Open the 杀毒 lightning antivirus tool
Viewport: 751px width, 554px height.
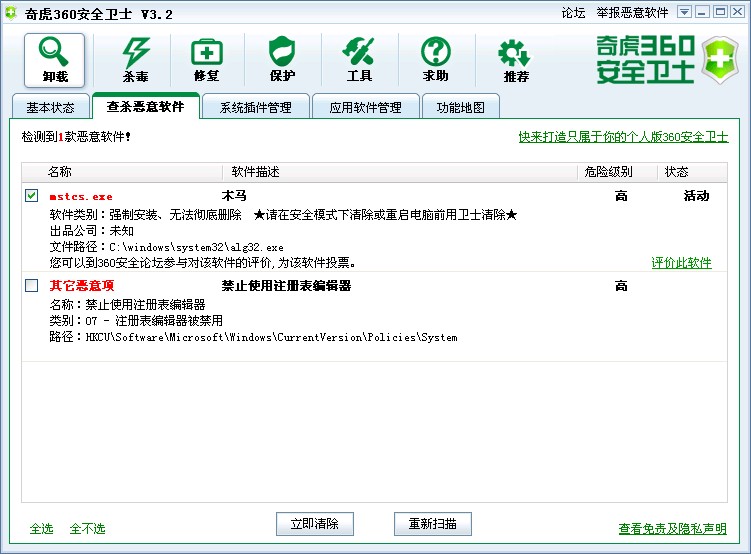(135, 60)
